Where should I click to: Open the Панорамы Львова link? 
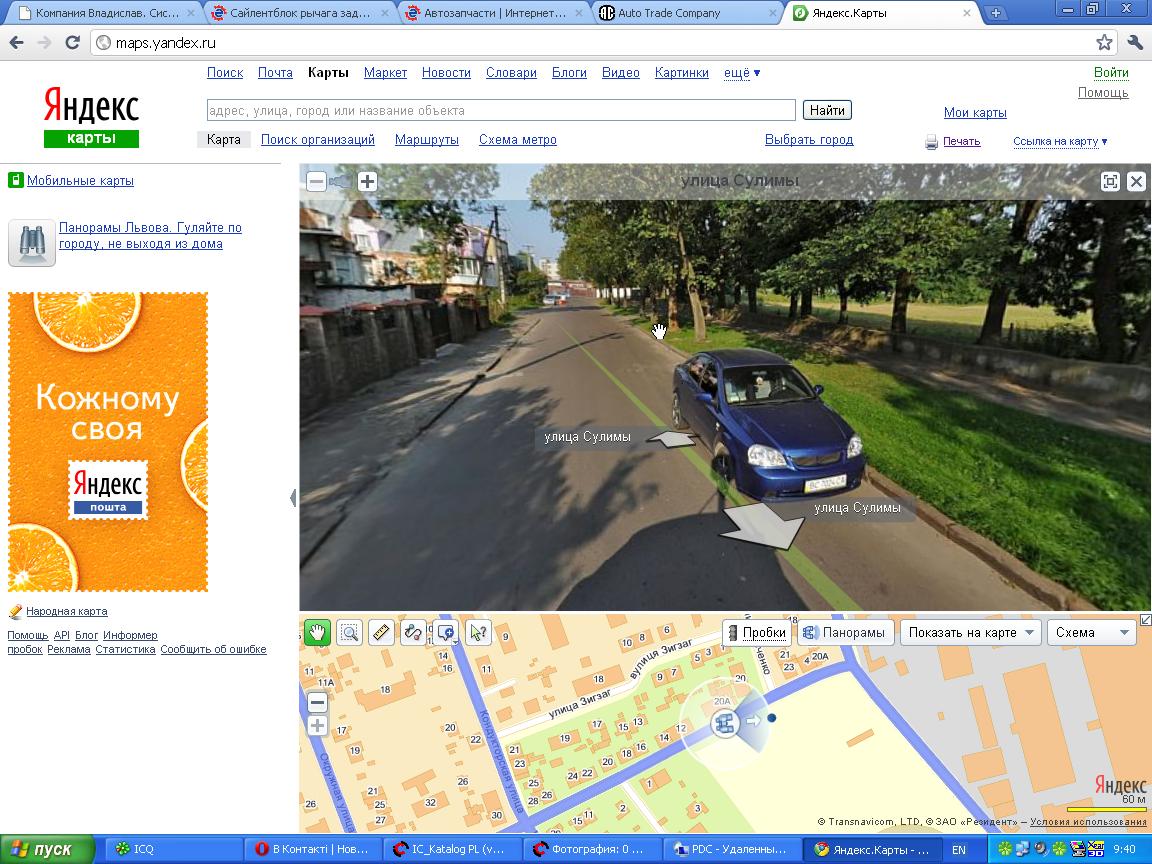pos(150,236)
